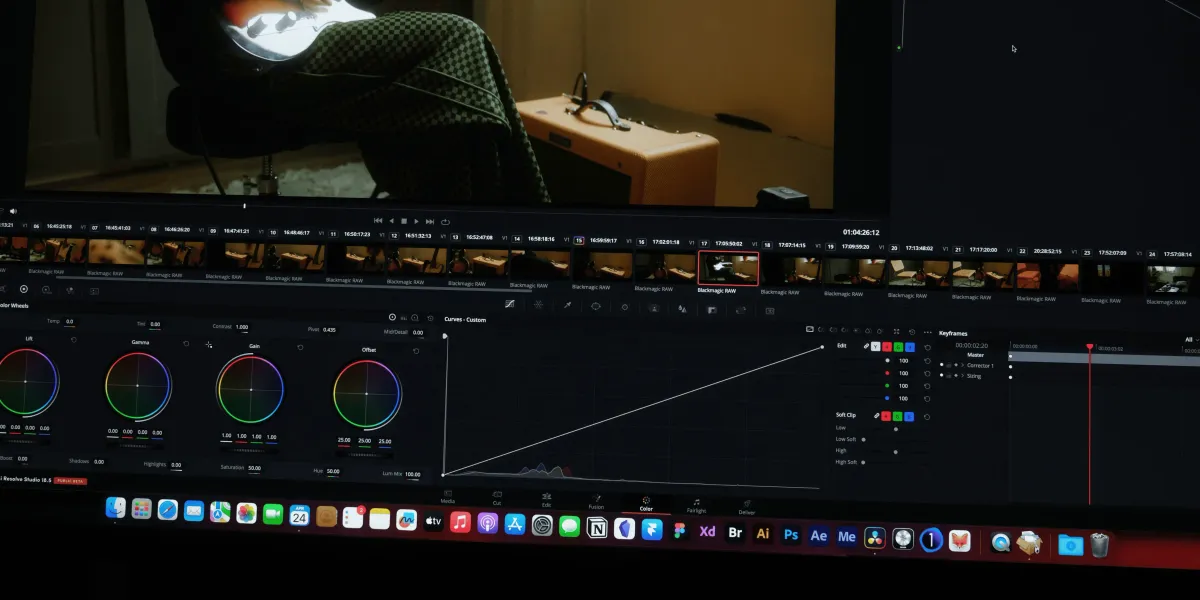This screenshot has width=1200, height=600.
Task: Open the Qualifier palette
Action: (567, 305)
